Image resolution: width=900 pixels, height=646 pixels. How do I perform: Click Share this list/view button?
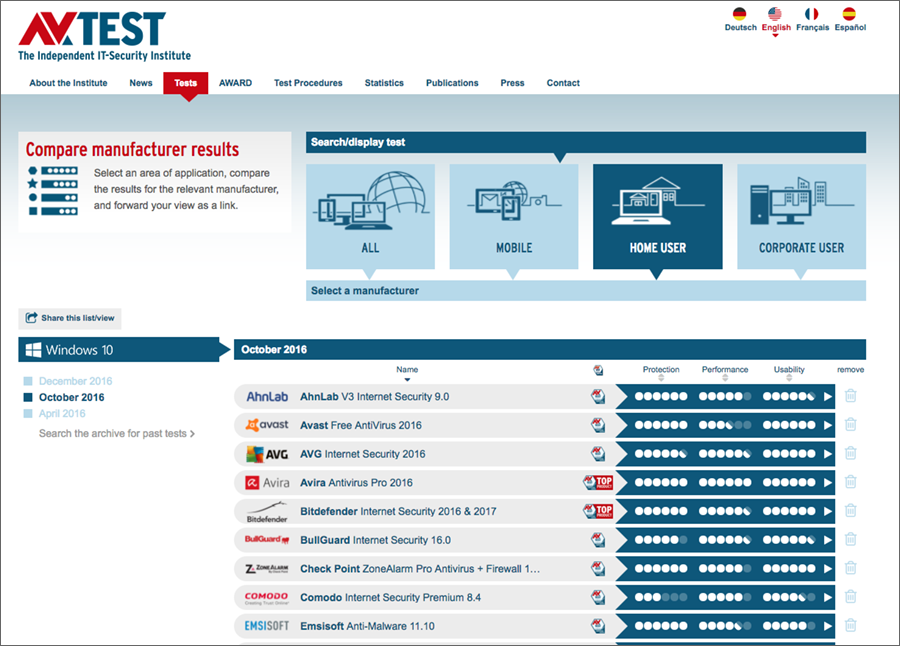70,318
